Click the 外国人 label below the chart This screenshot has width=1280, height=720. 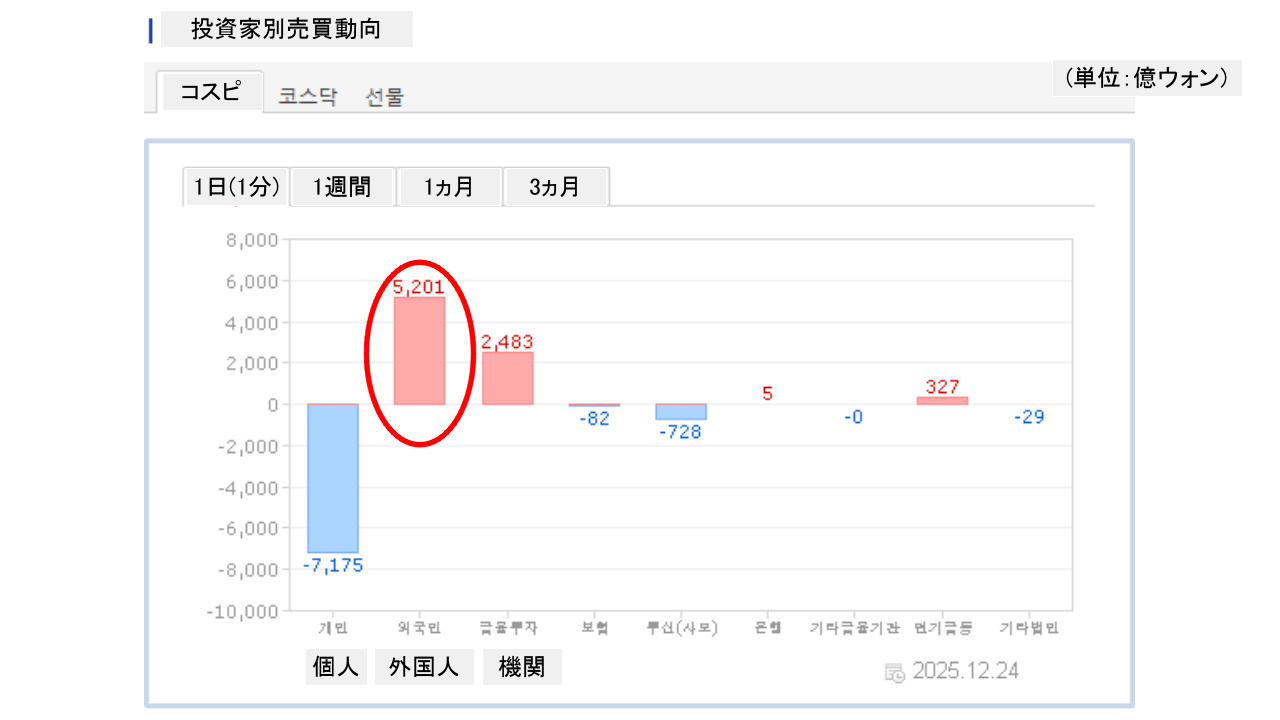click(x=424, y=667)
